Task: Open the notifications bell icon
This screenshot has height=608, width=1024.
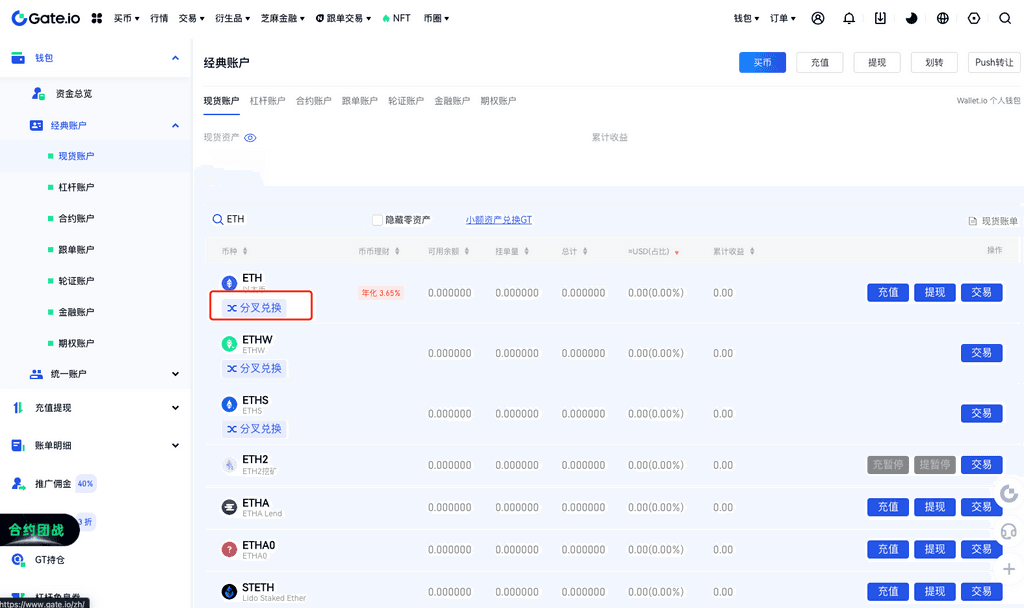Action: (849, 18)
